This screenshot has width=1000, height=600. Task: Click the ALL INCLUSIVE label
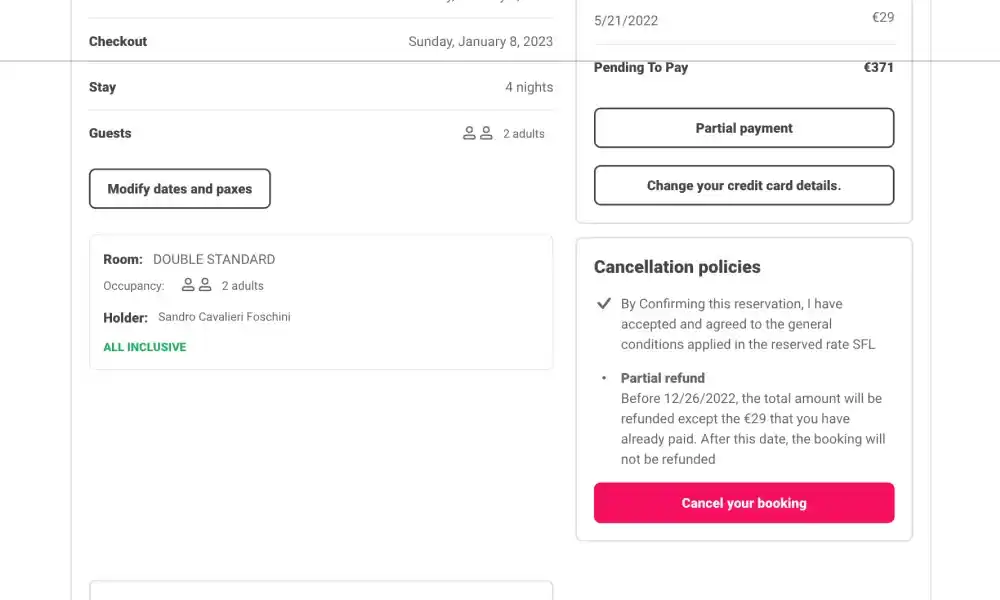tap(145, 347)
